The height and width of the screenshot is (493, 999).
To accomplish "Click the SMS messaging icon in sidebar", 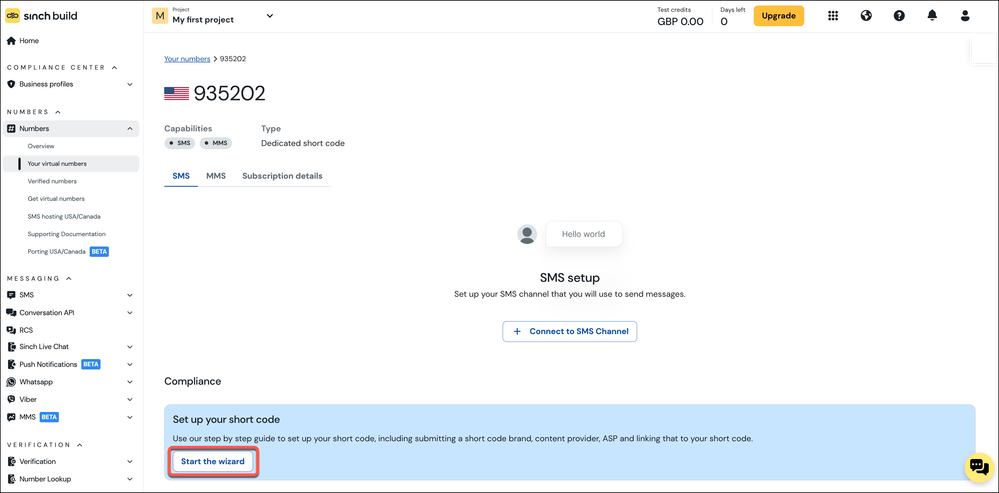I will pos(11,296).
